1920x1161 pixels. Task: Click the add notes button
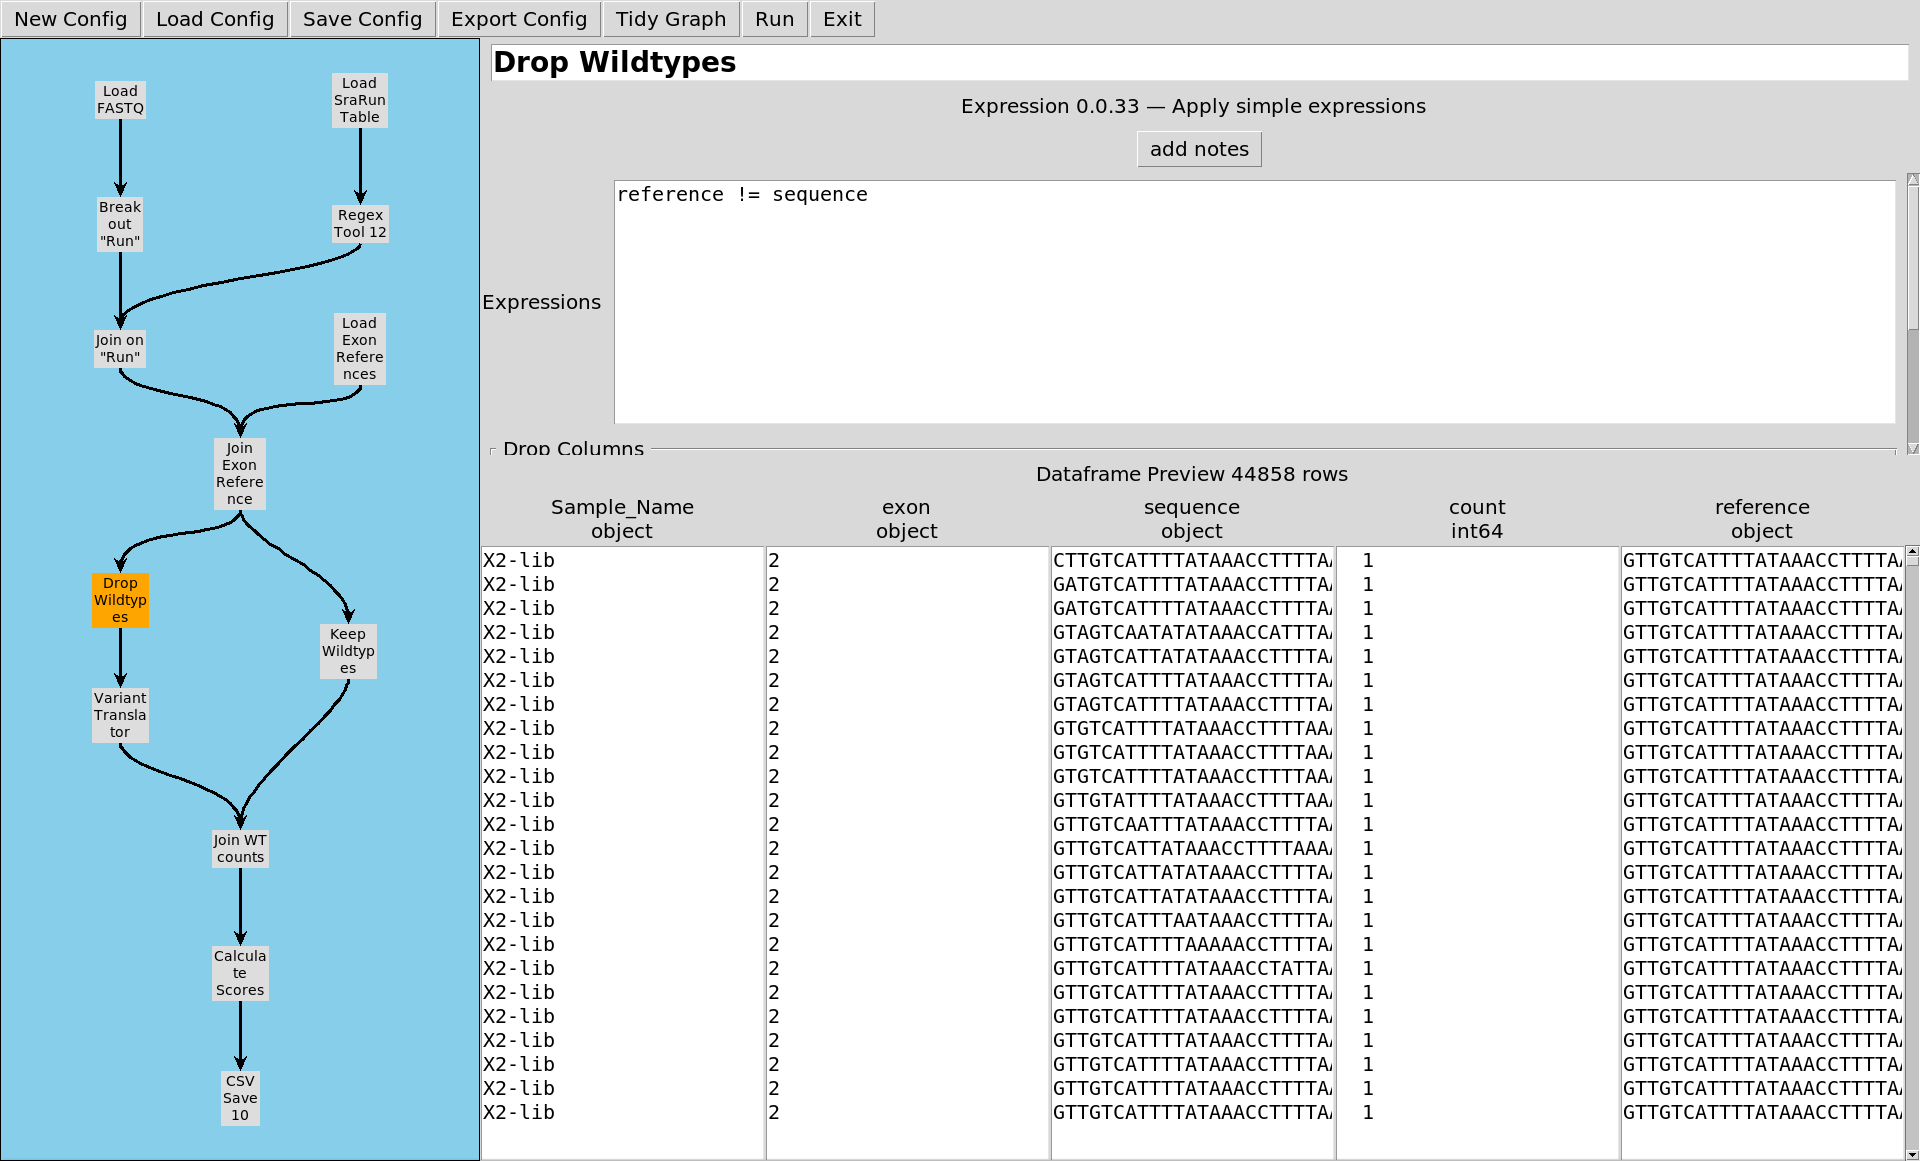point(1199,149)
